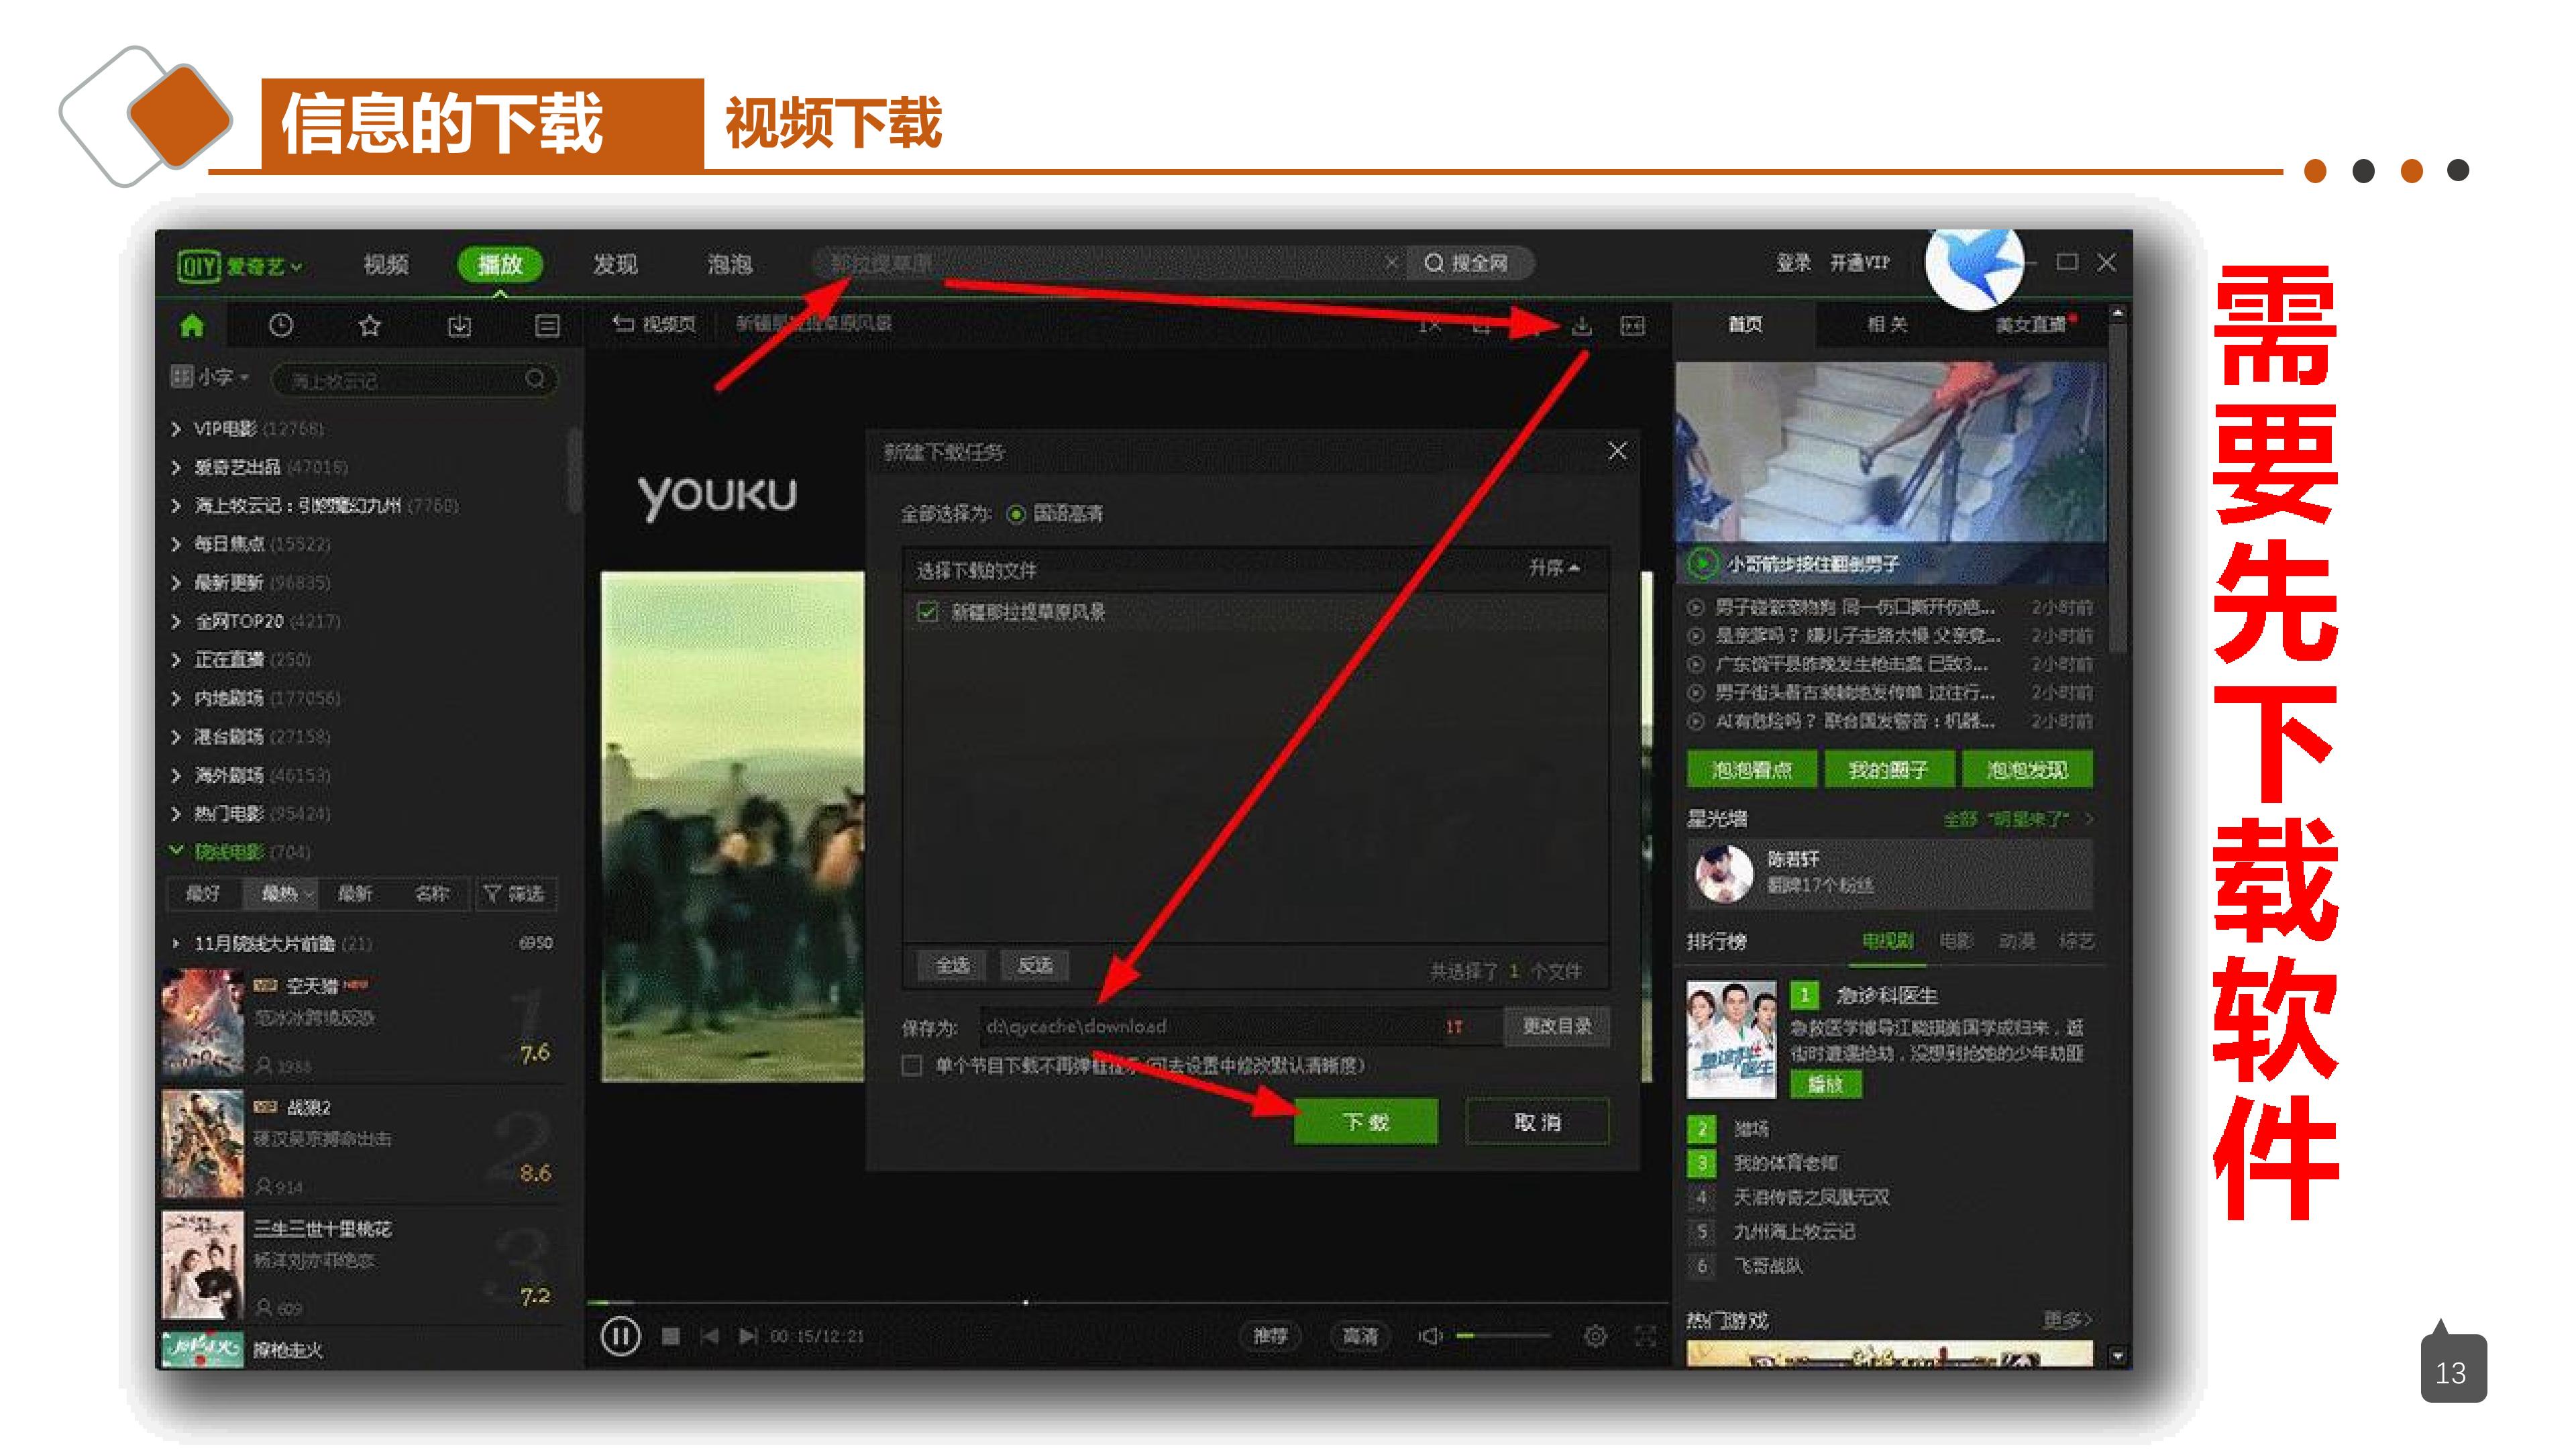This screenshot has width=2576, height=1449.
Task: Adjust the volume slider
Action: pyautogui.click(x=1503, y=1336)
